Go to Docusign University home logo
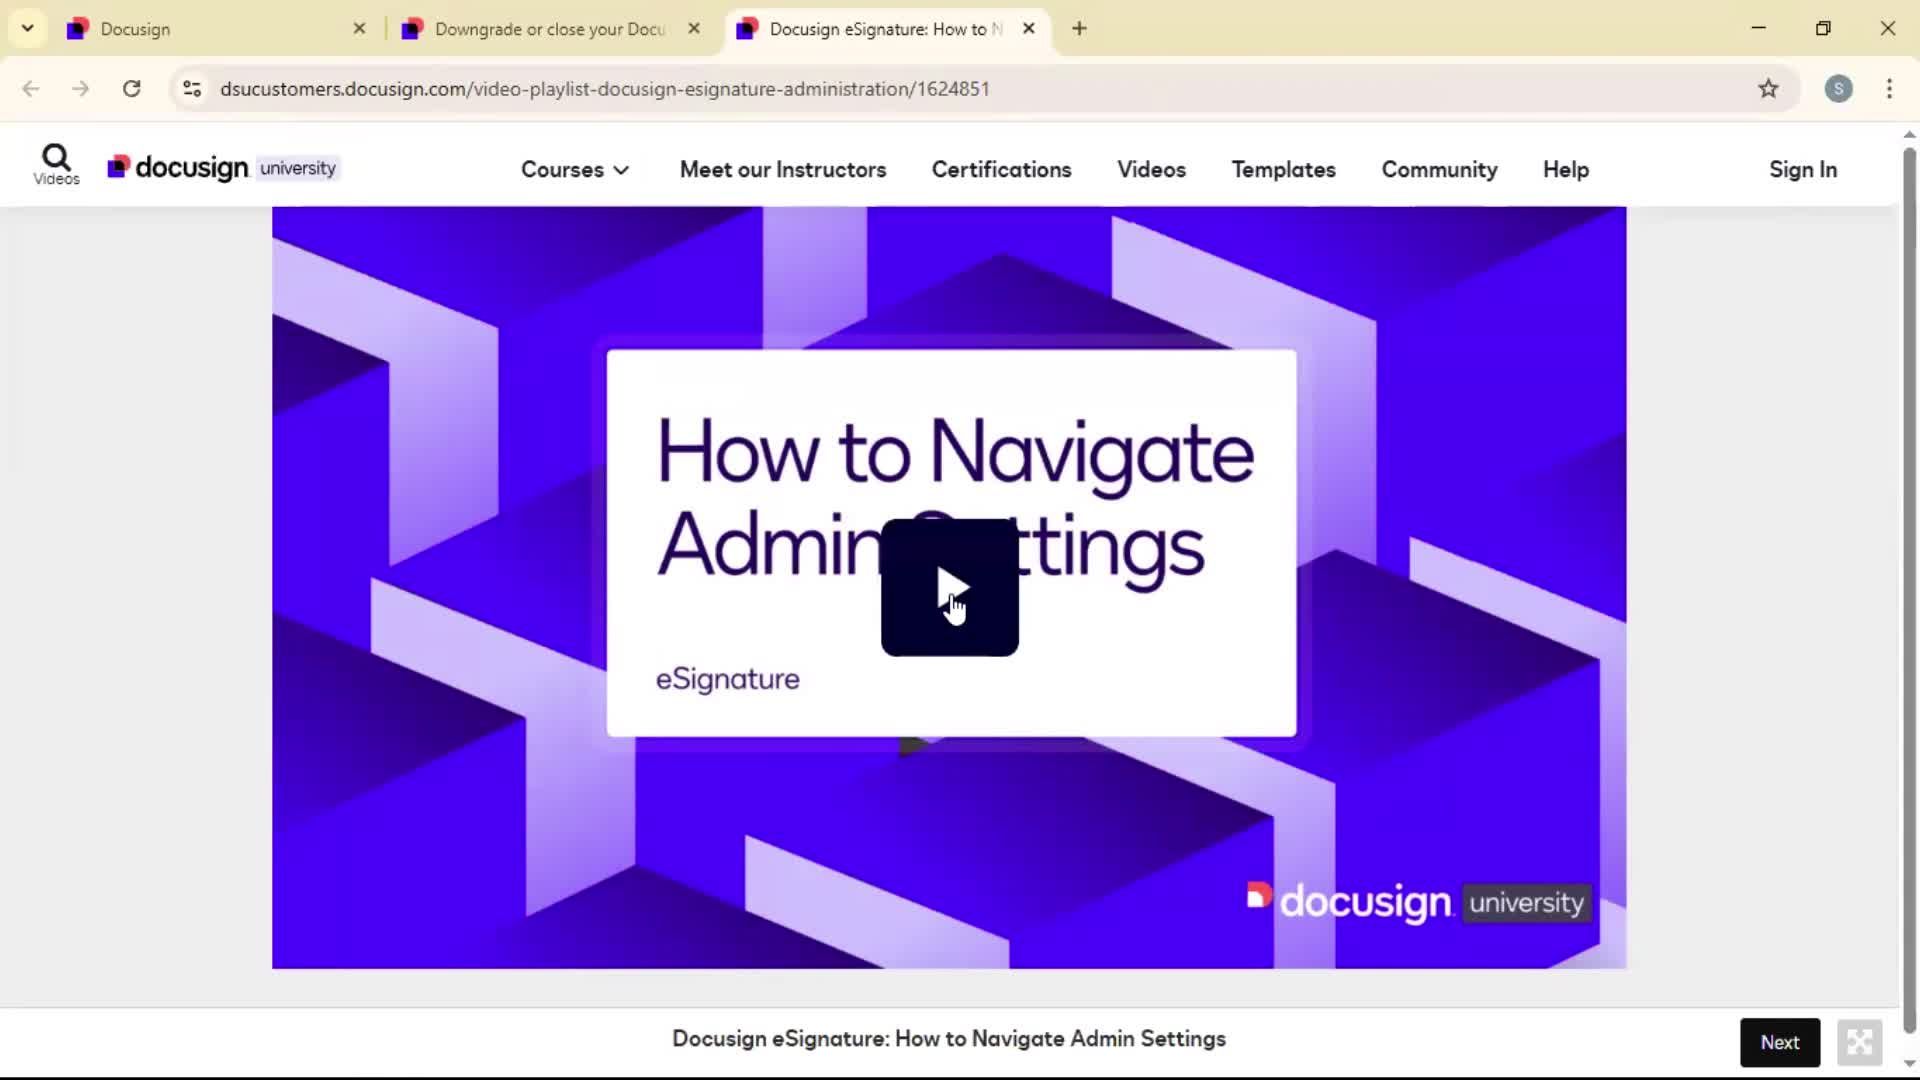 (224, 167)
